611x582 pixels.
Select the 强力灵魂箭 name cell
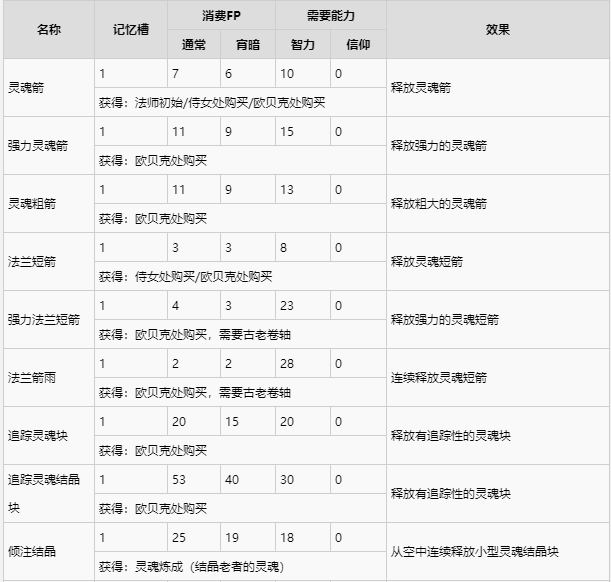[49, 146]
